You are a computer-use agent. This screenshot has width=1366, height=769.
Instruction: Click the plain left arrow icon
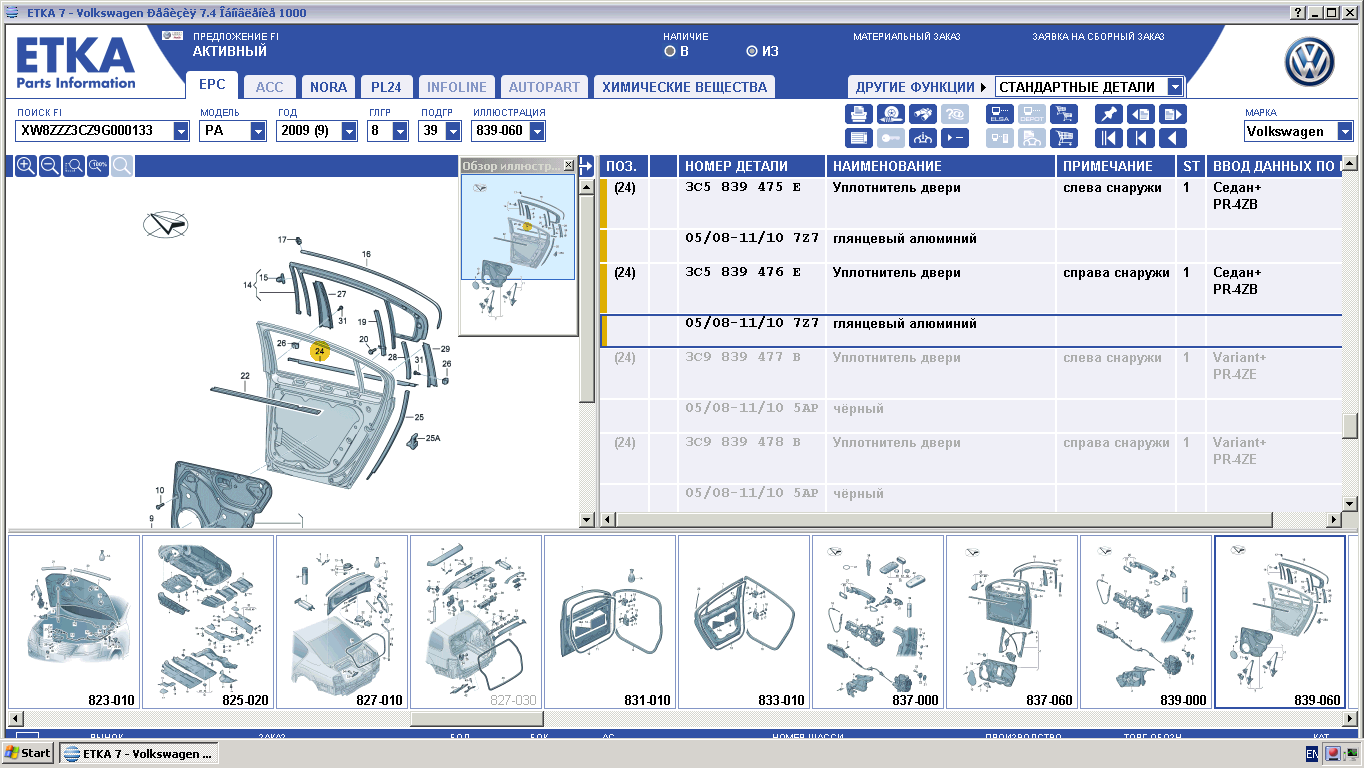point(1173,138)
